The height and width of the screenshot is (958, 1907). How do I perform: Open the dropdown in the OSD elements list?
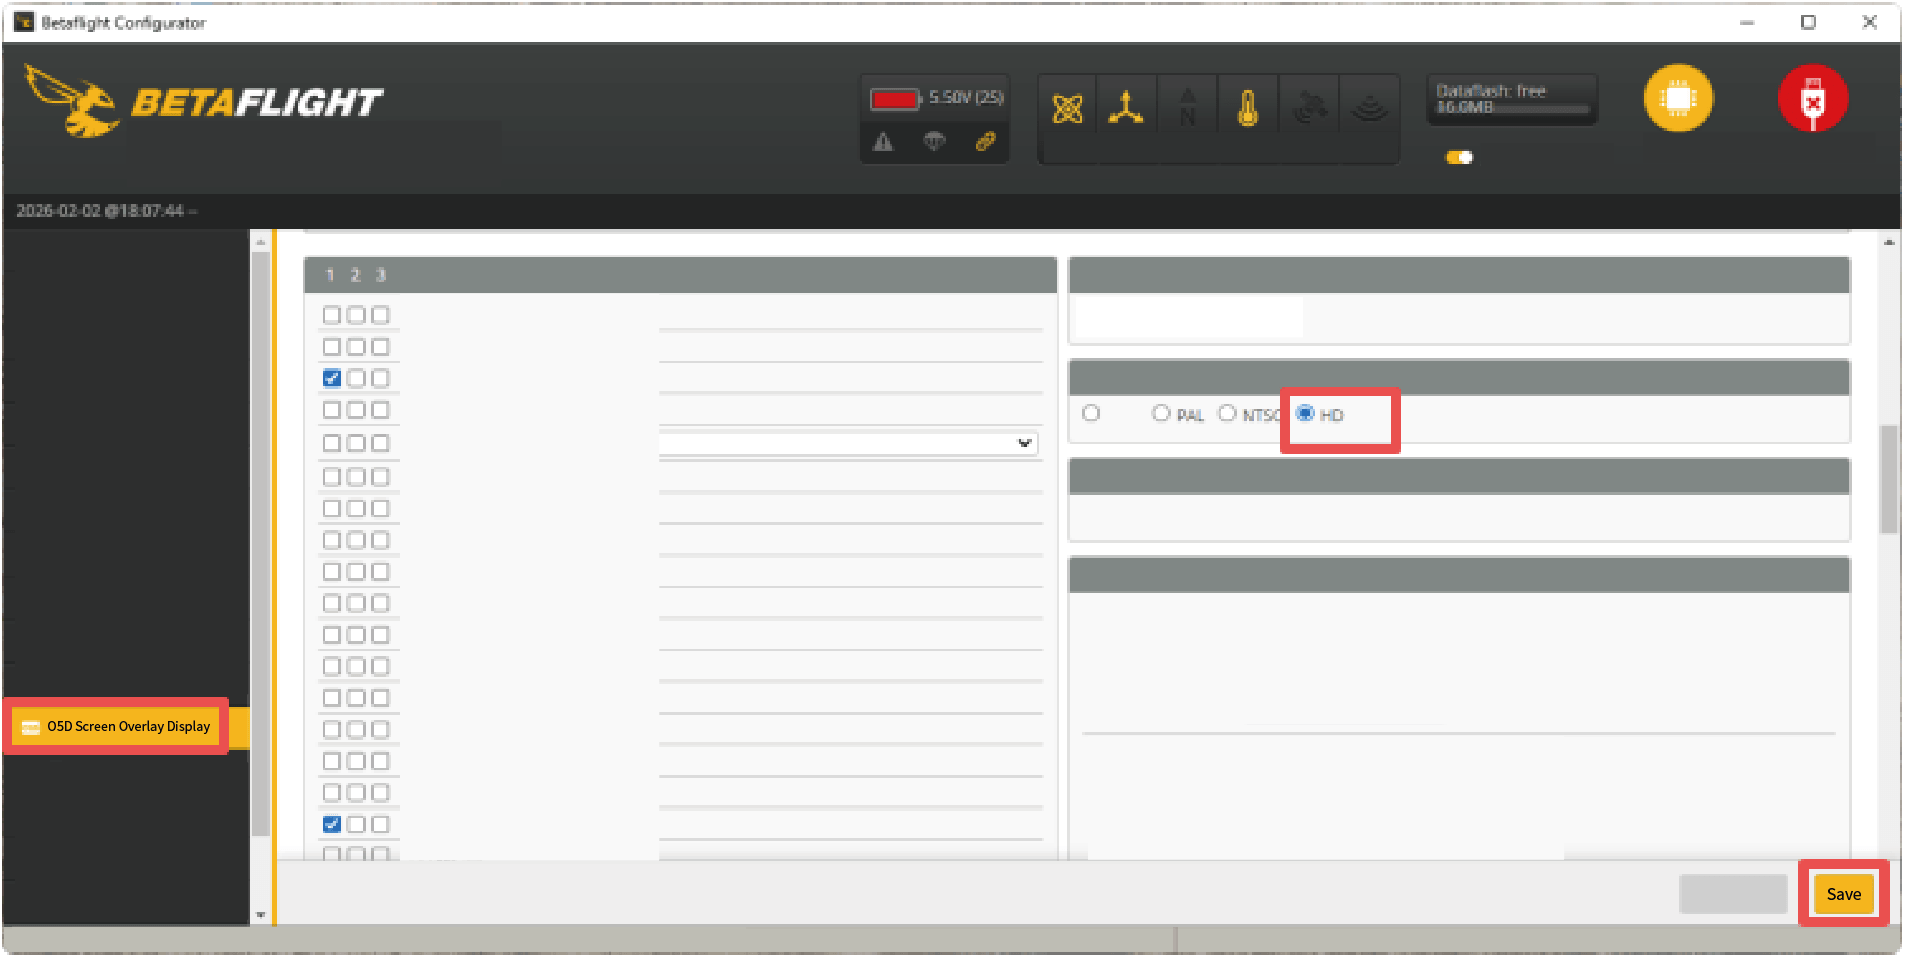pyautogui.click(x=848, y=443)
